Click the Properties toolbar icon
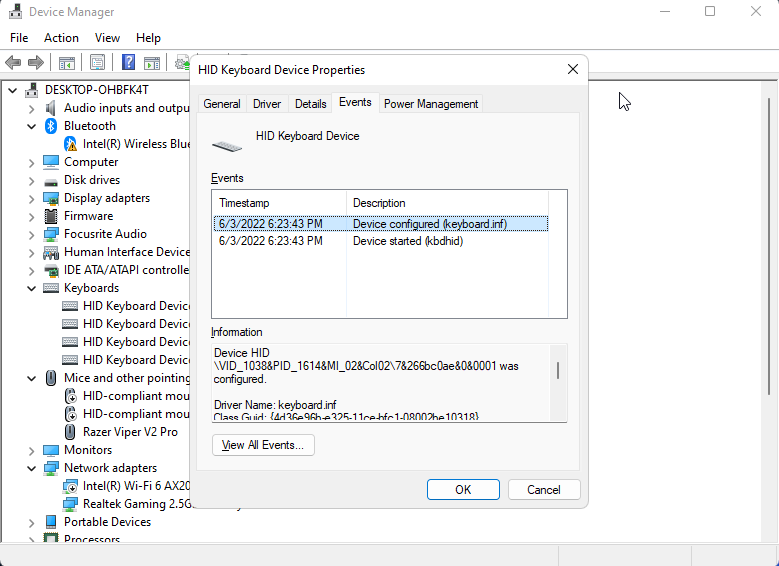779x566 pixels. [x=97, y=63]
